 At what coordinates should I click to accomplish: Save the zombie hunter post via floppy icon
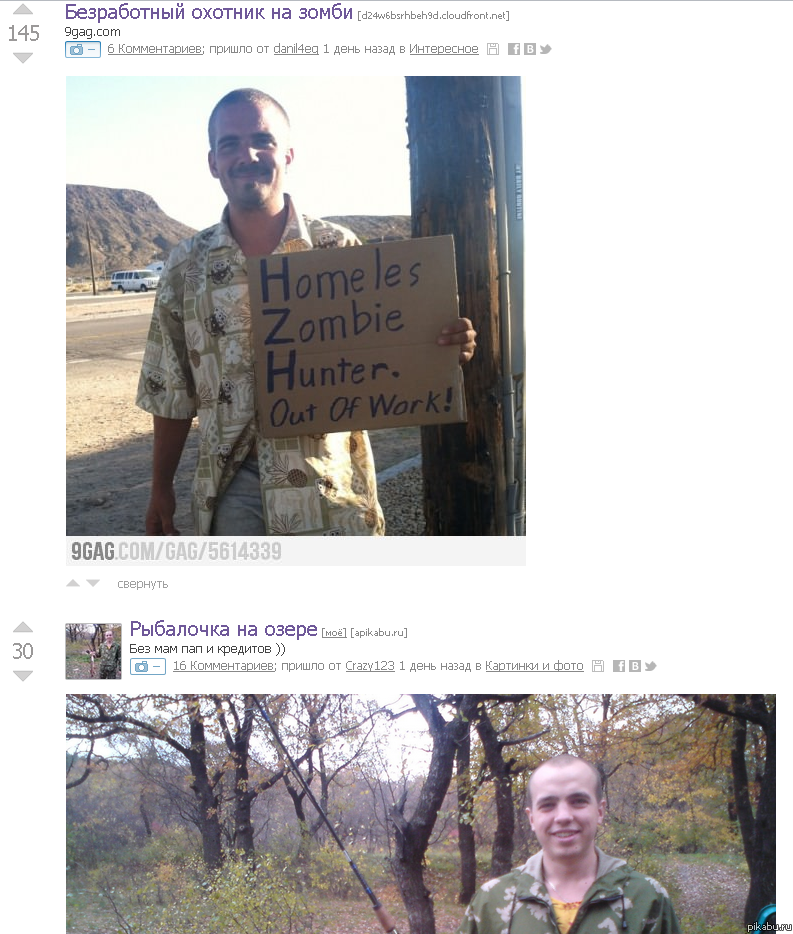493,49
